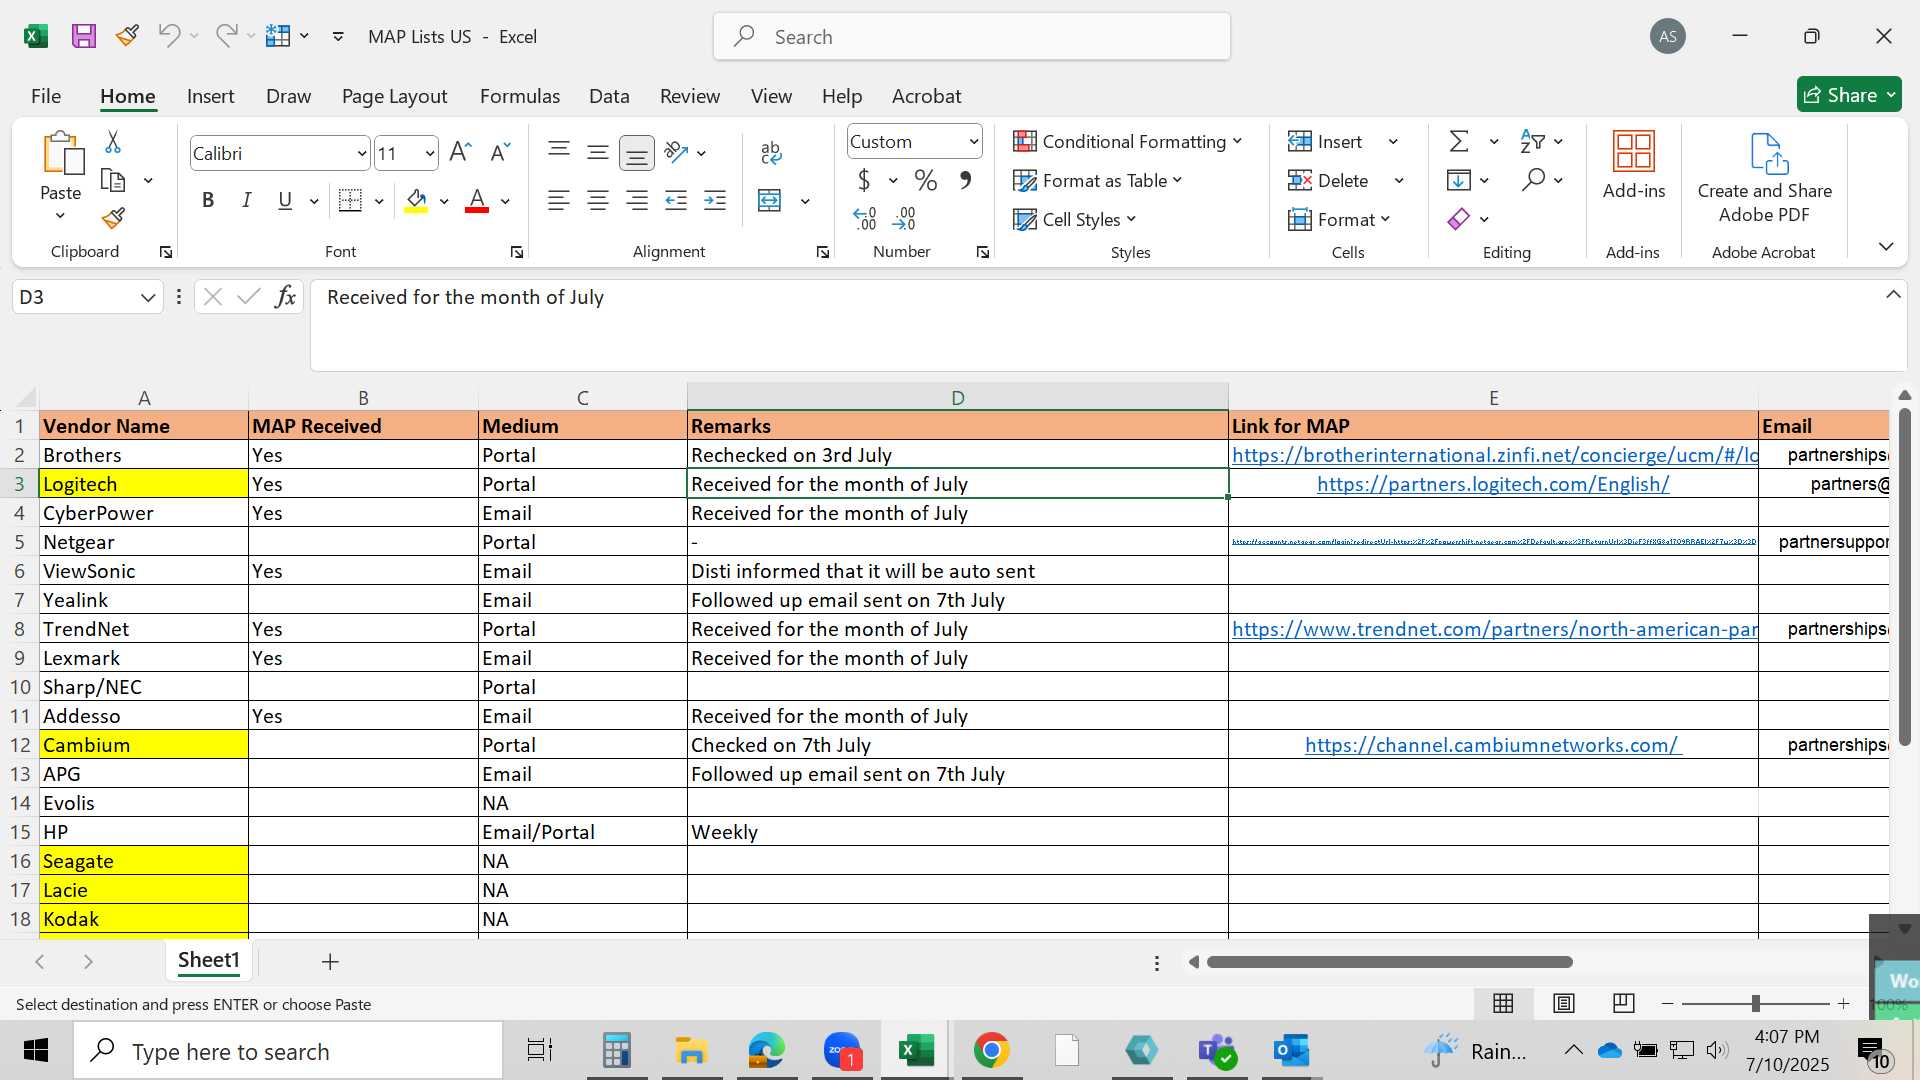The height and width of the screenshot is (1080, 1920).
Task: Open Find and Select magnifier icon
Action: click(1533, 180)
